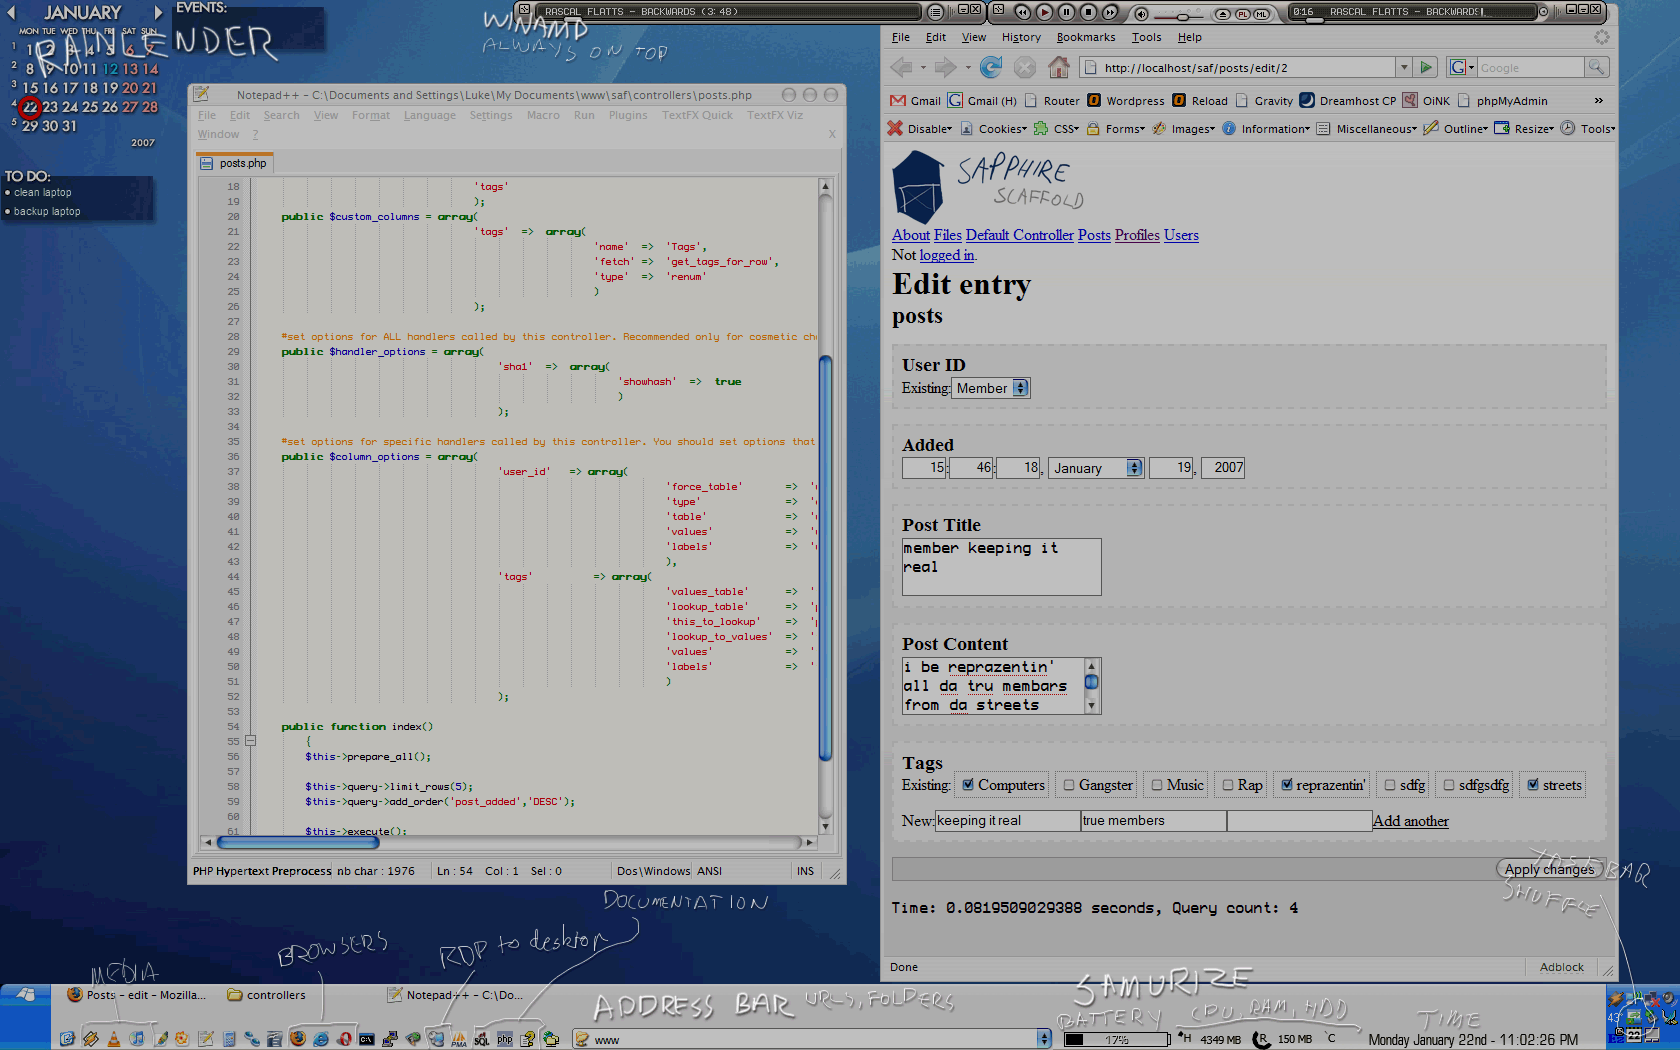Launch Internet Explorer from quick launch
Screen dimensions: 1680x1050
[321, 1039]
